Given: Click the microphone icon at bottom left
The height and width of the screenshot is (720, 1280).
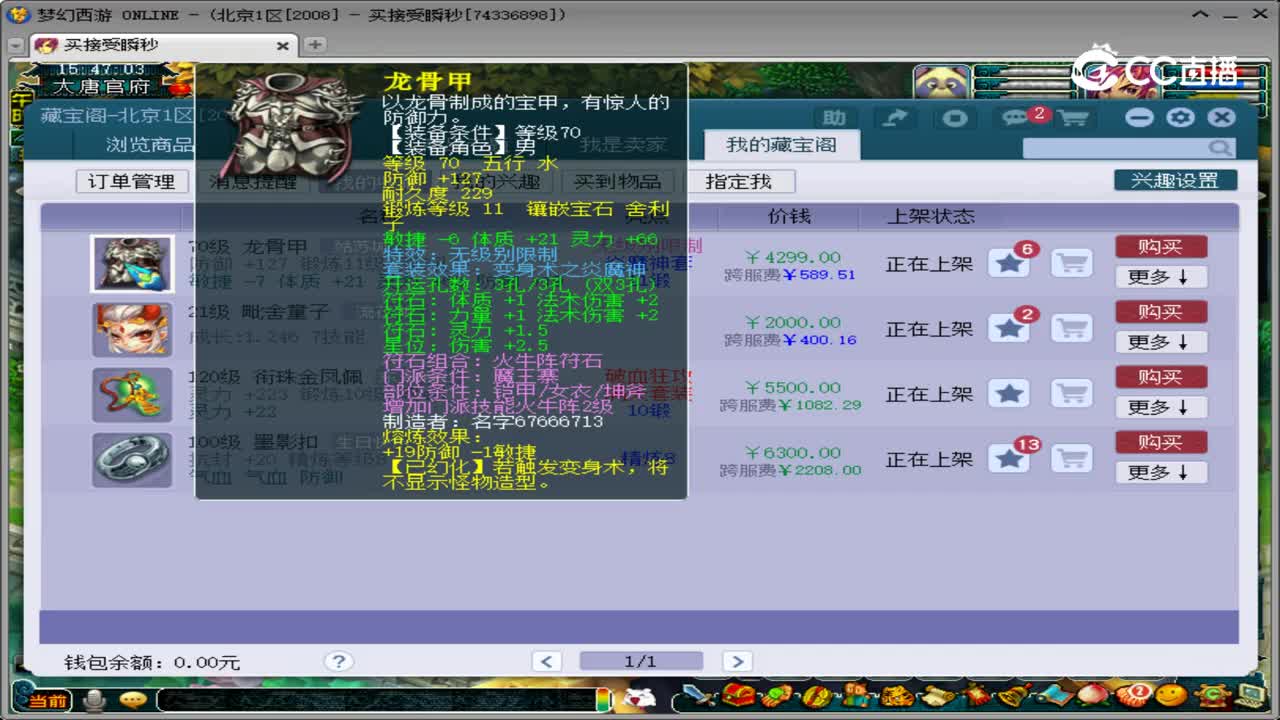Looking at the screenshot, I should click(x=95, y=700).
